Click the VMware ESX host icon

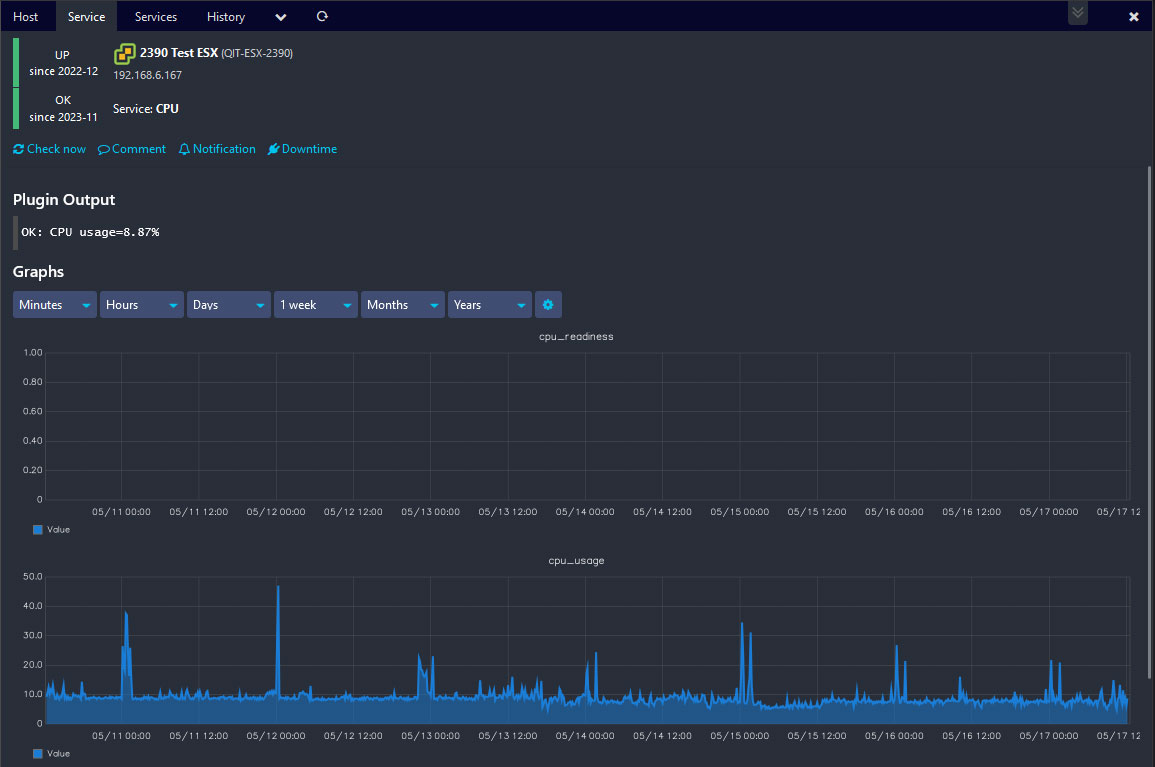[125, 54]
